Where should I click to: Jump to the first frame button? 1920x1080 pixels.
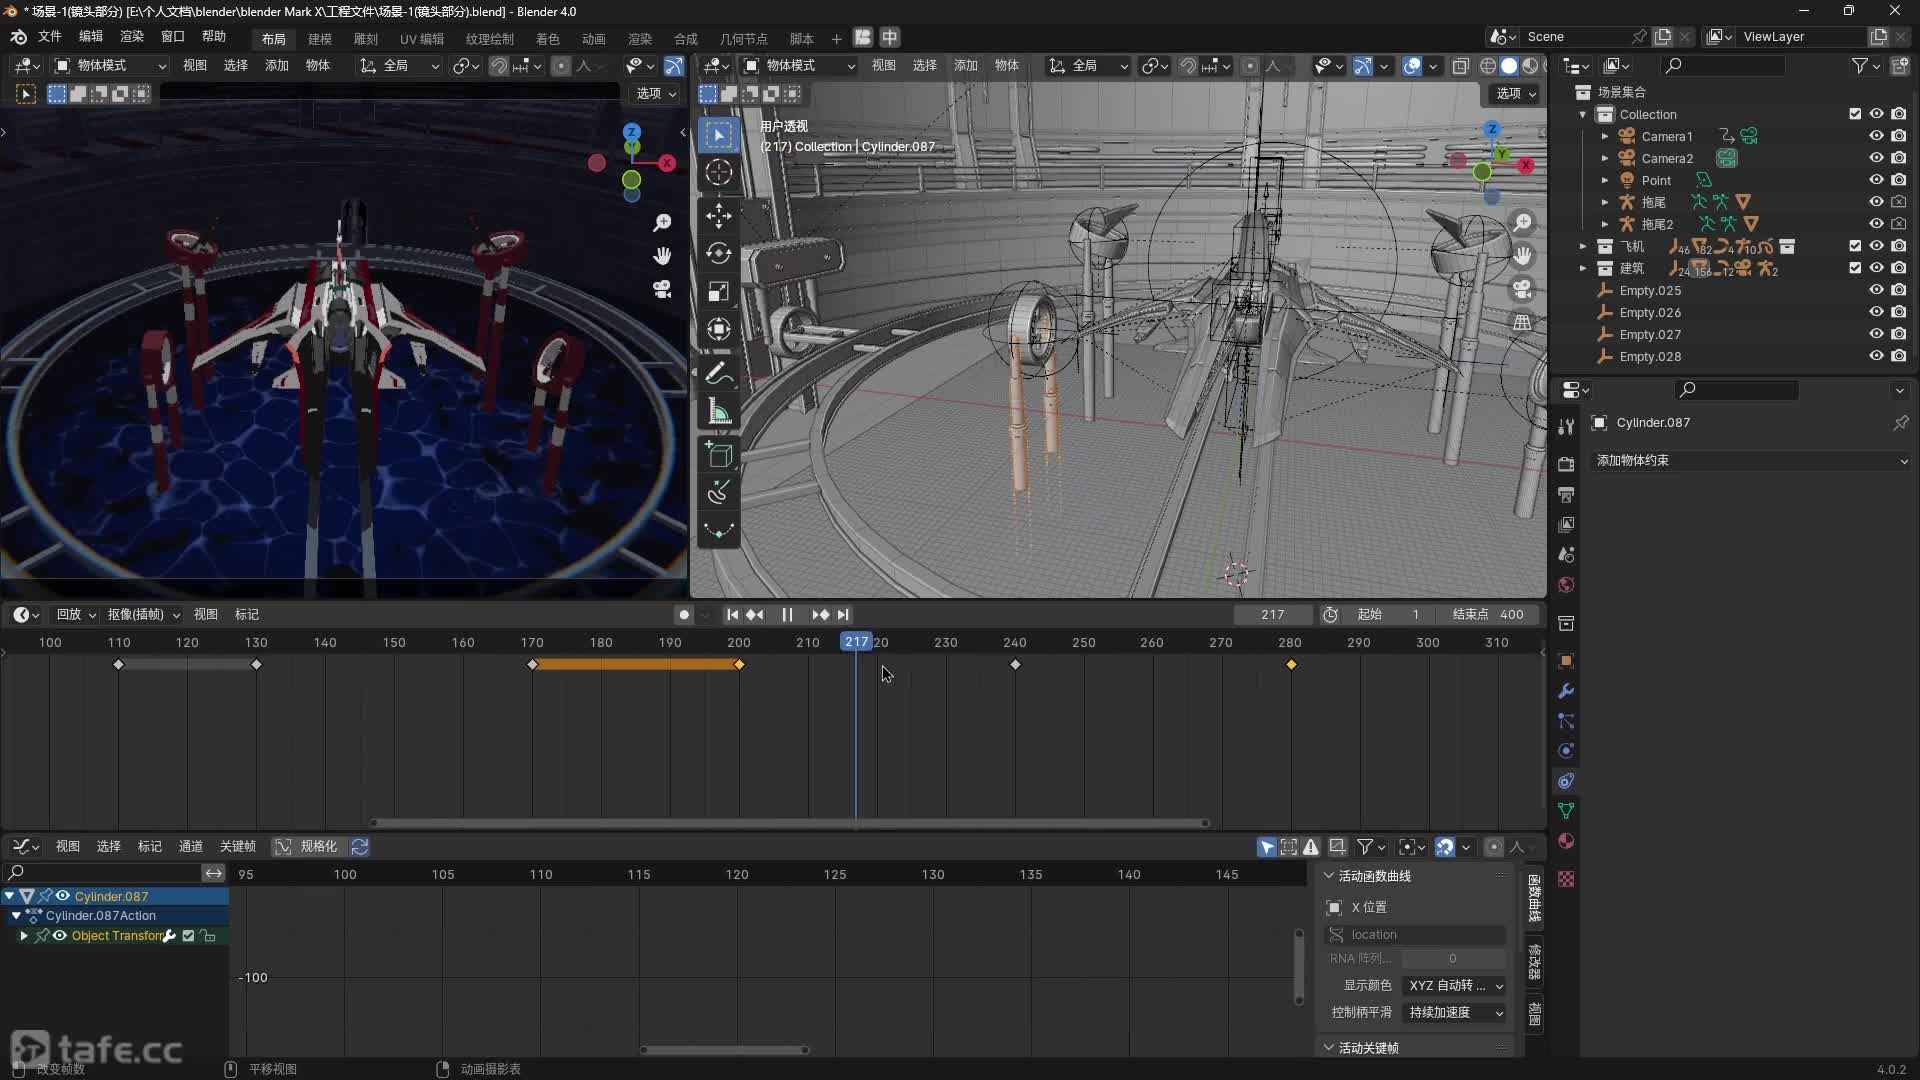732,615
